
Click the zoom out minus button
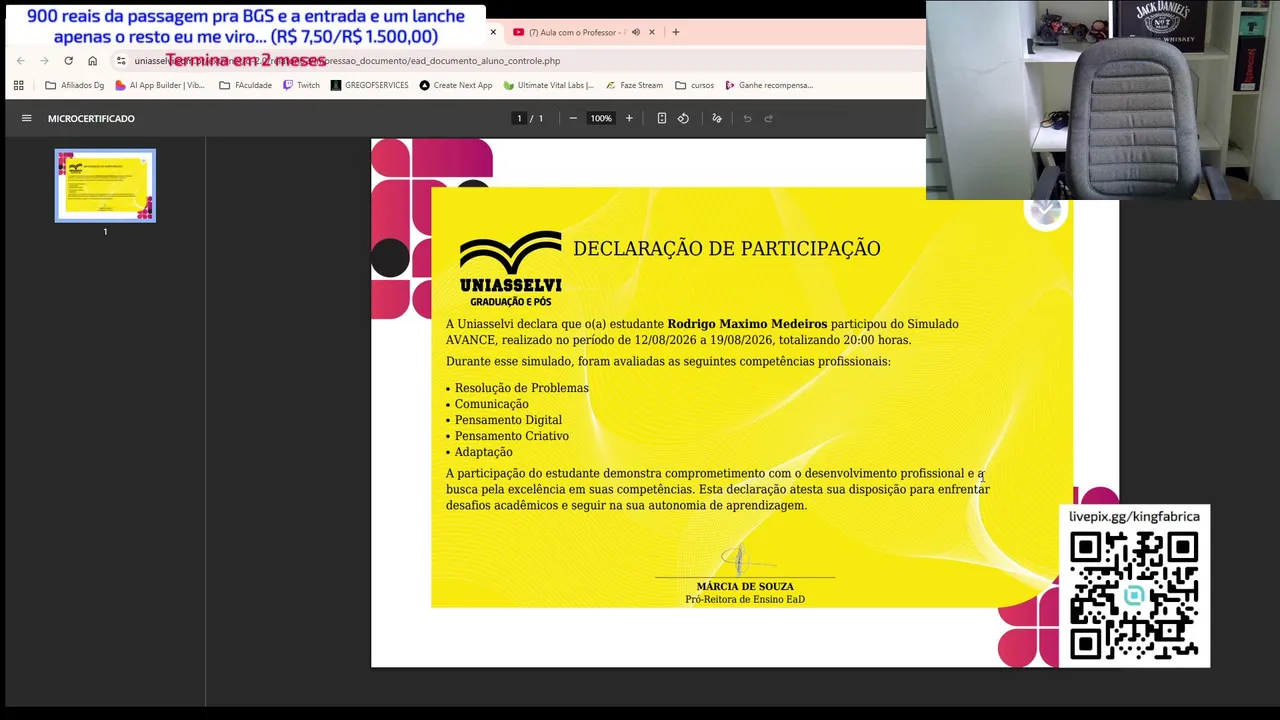(x=573, y=118)
